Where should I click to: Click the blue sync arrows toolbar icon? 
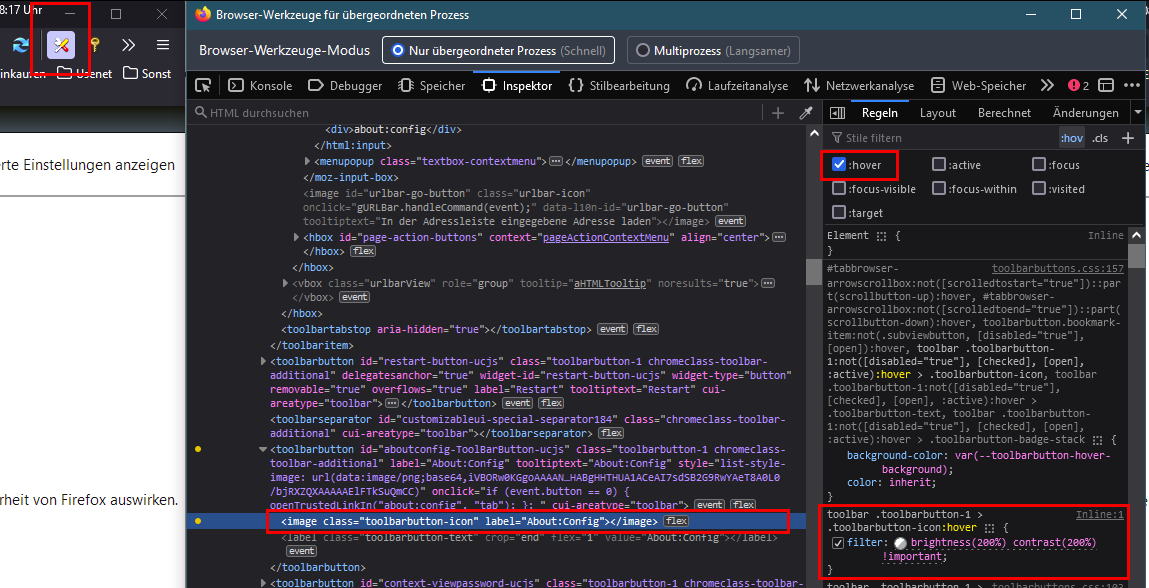[20, 45]
